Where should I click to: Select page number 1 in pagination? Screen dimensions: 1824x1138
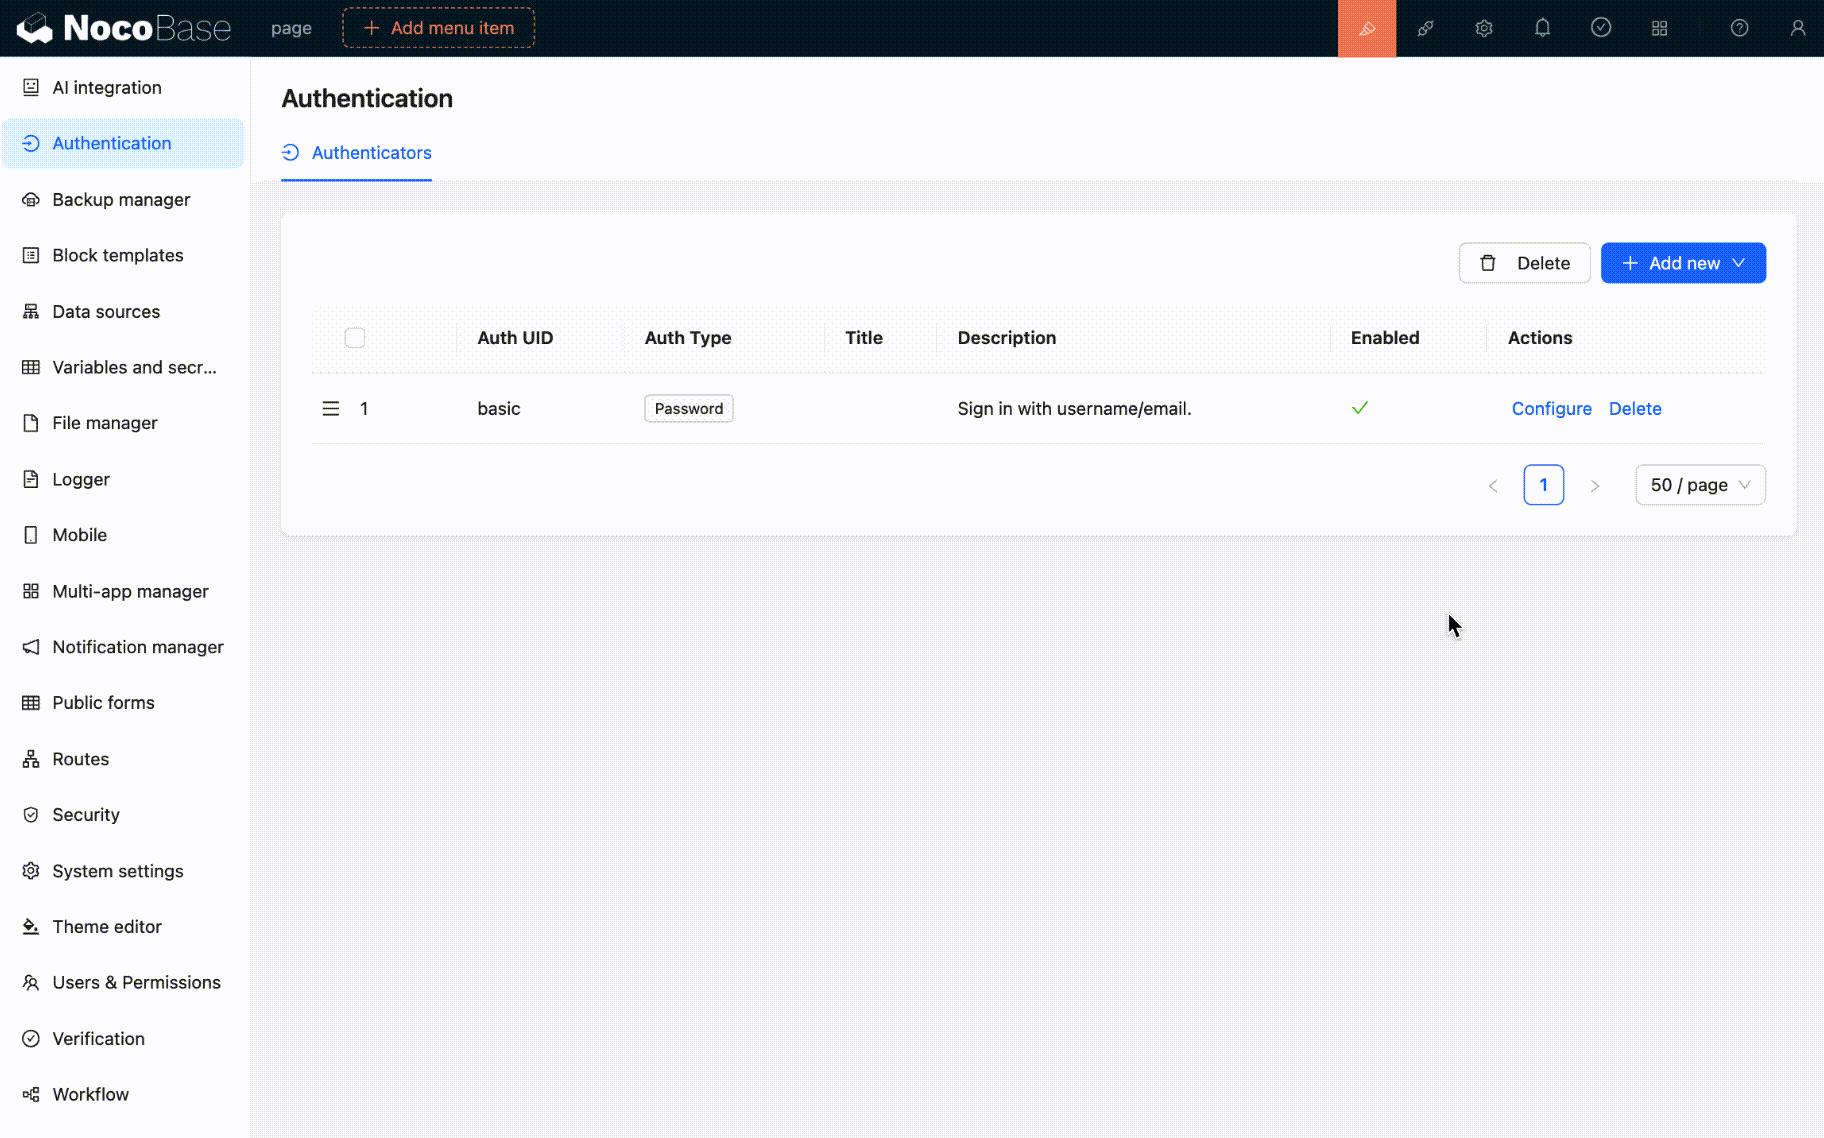1543,485
